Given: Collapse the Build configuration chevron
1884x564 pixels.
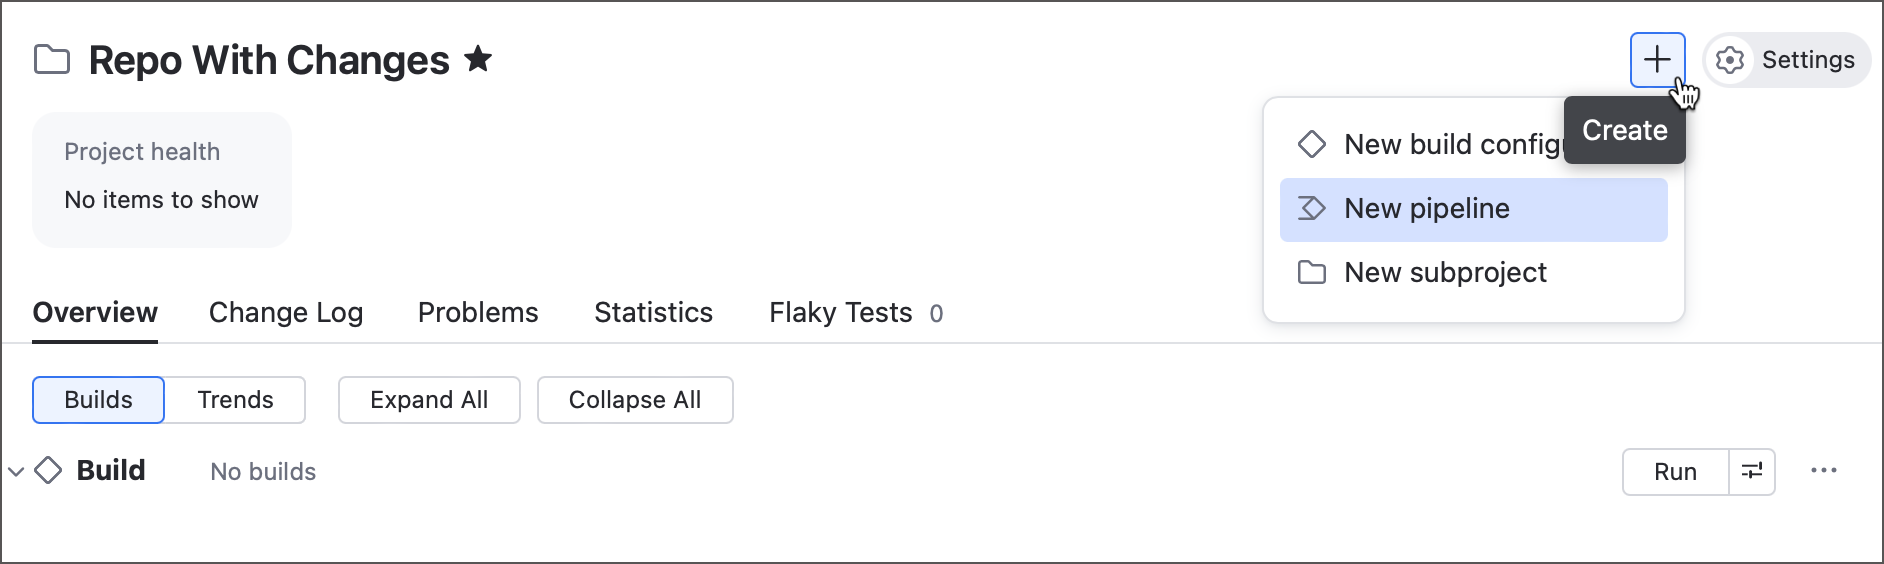Looking at the screenshot, I should click(16, 471).
